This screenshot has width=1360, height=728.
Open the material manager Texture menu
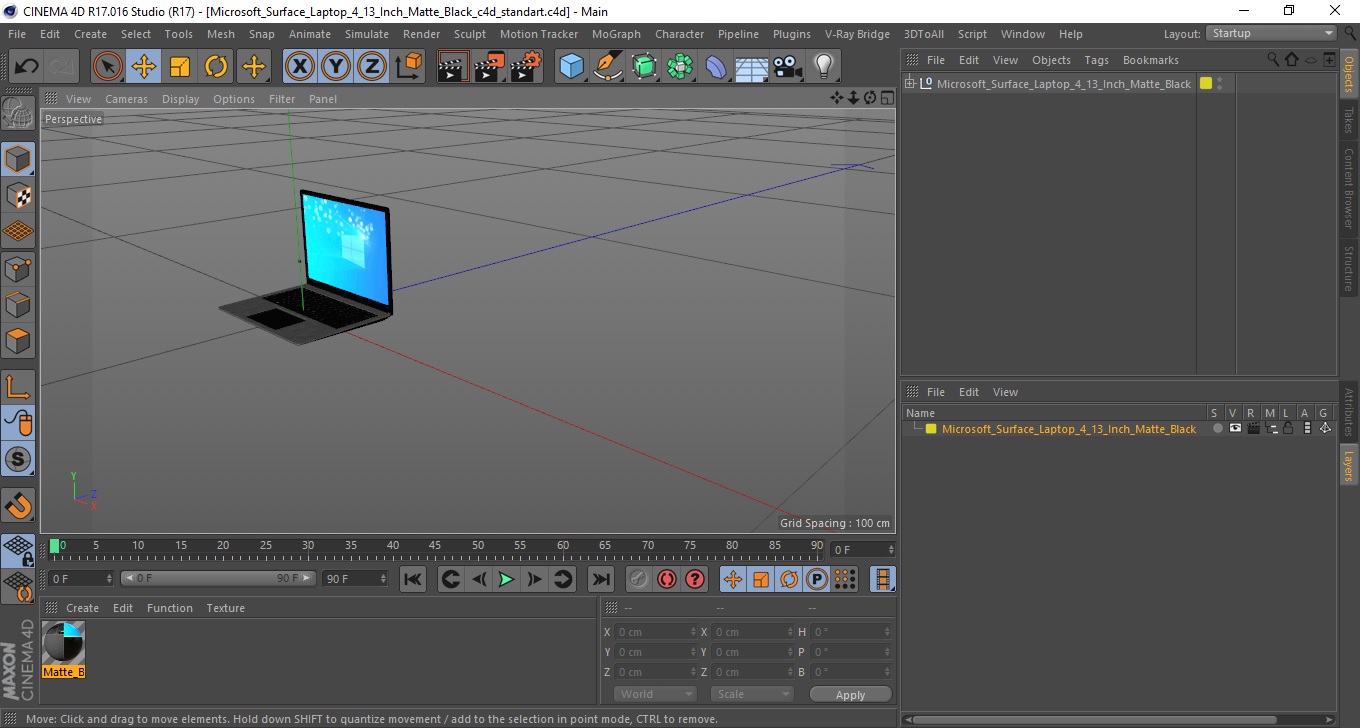point(226,608)
